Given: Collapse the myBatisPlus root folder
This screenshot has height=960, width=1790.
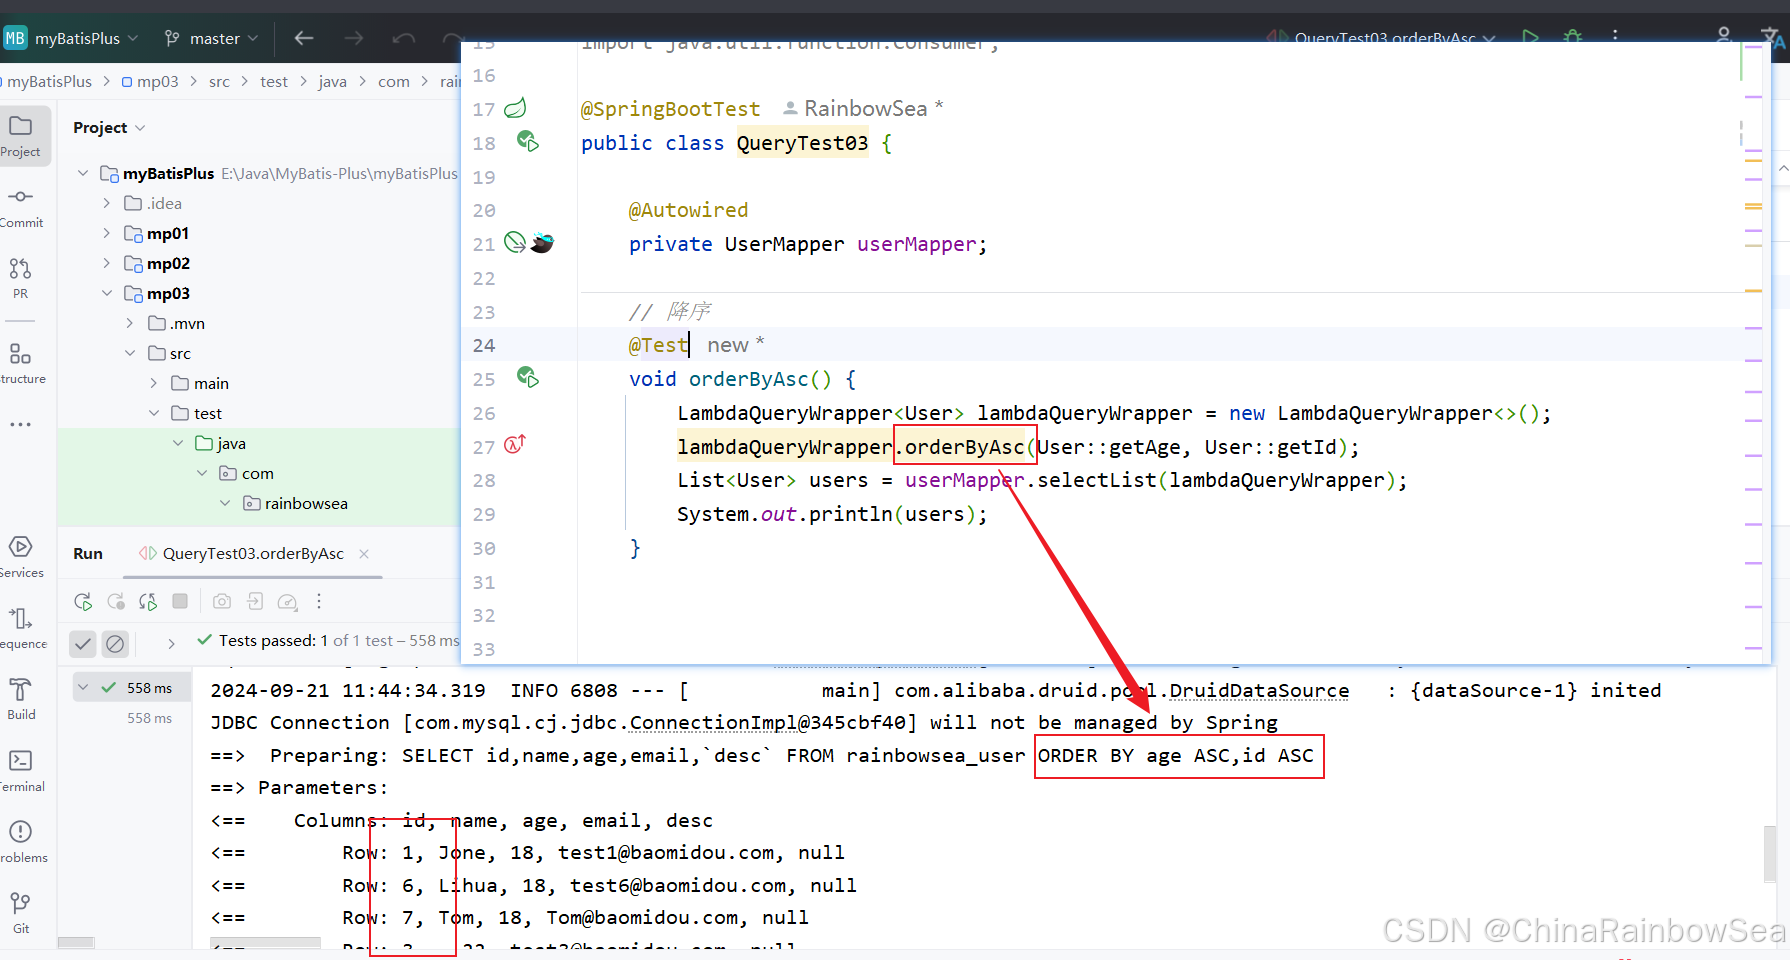Looking at the screenshot, I should coord(83,173).
